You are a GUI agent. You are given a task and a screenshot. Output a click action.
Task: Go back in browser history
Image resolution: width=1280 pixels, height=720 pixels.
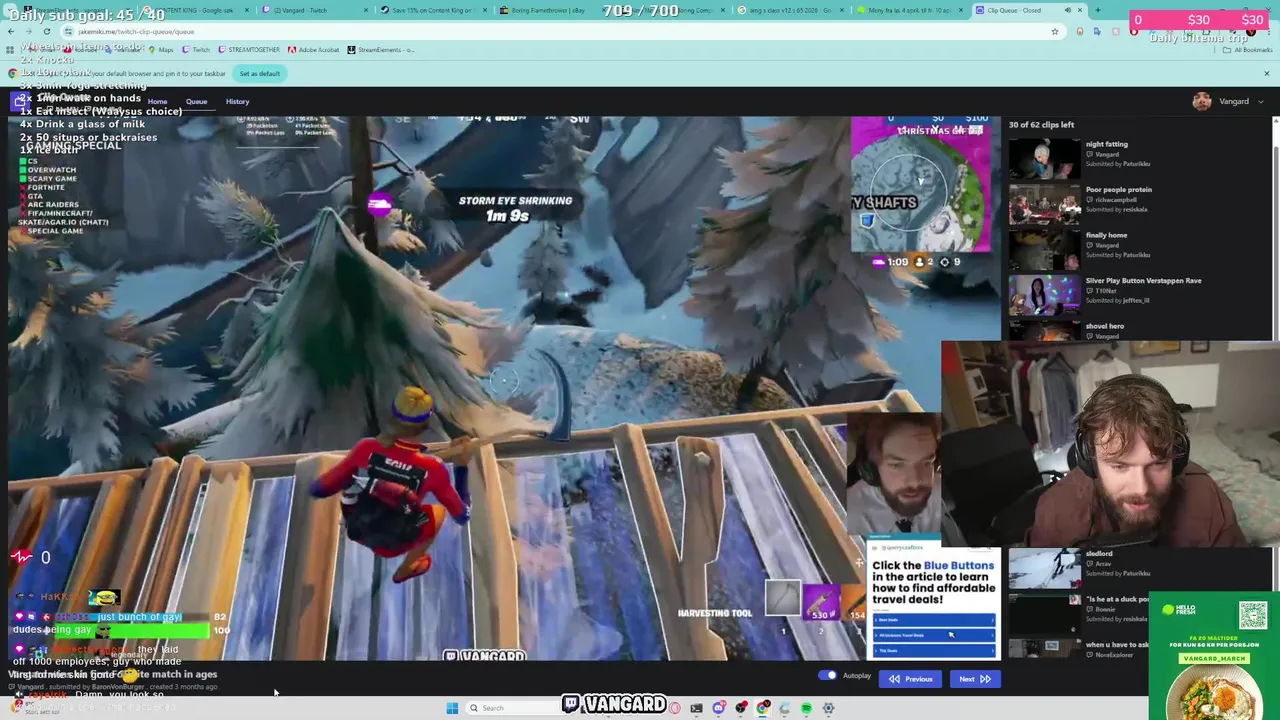[11, 31]
